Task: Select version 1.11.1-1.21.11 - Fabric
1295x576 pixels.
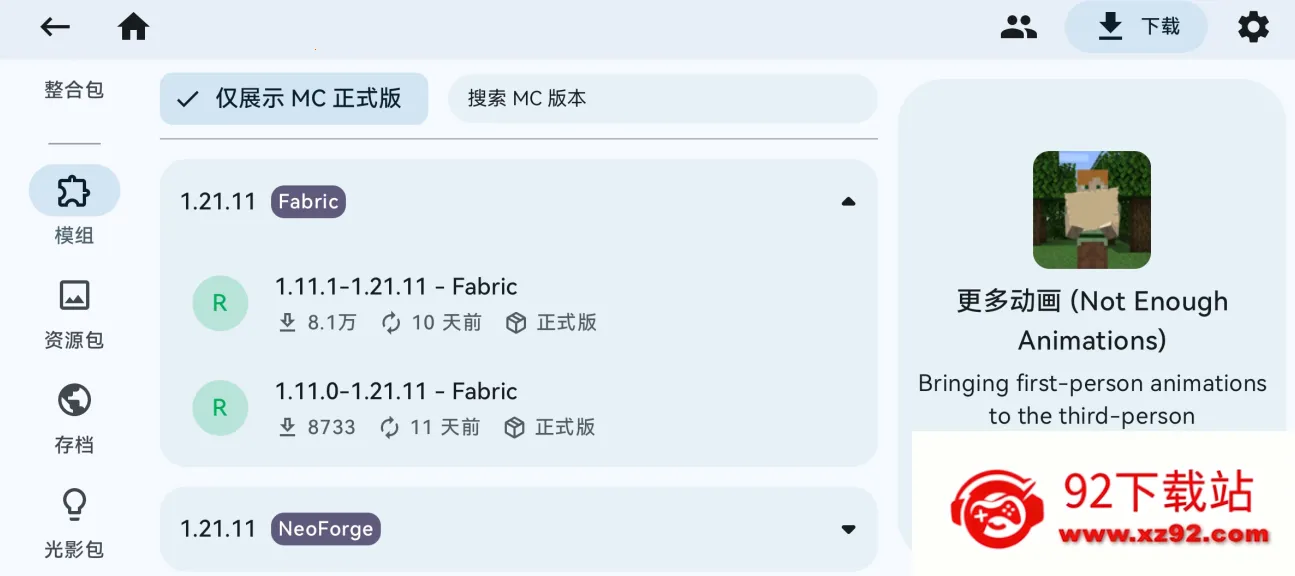Action: [x=396, y=287]
